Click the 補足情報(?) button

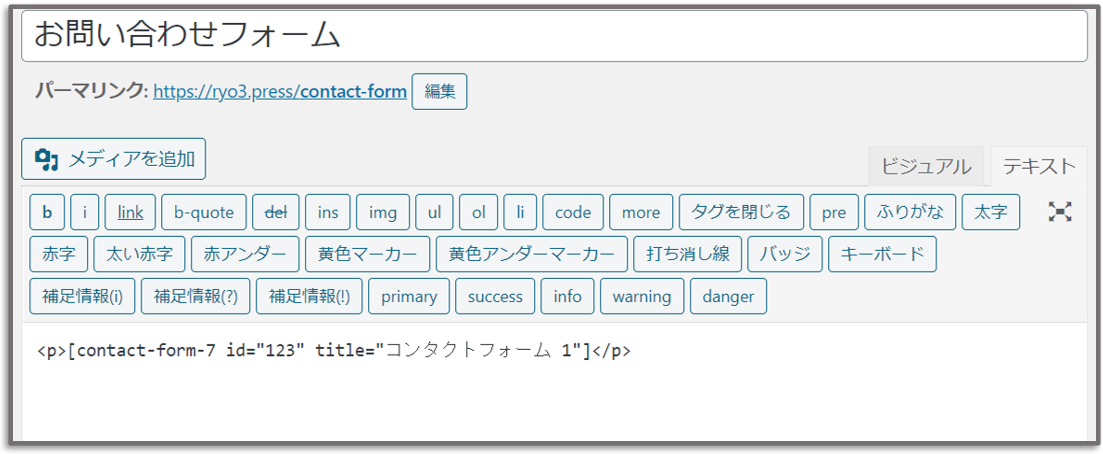[196, 296]
